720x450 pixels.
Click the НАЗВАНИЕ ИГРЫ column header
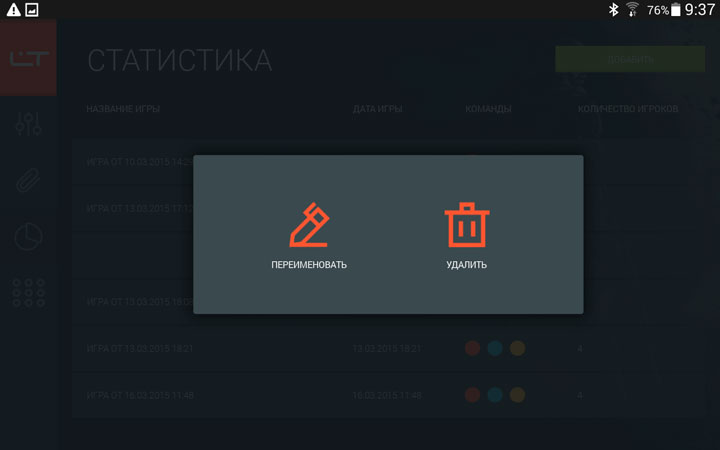(123, 108)
